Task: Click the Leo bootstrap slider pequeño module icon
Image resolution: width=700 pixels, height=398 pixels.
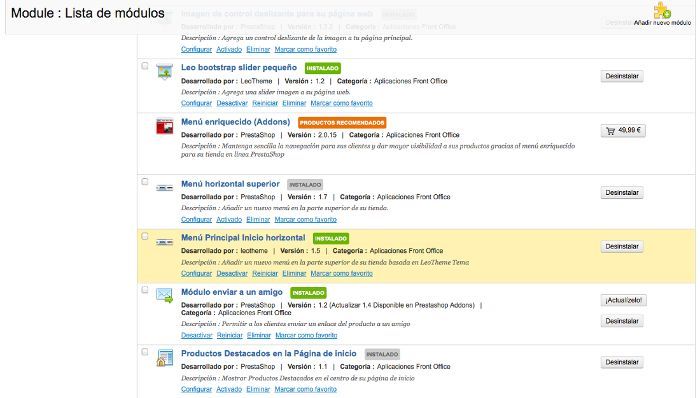Action: (x=164, y=71)
